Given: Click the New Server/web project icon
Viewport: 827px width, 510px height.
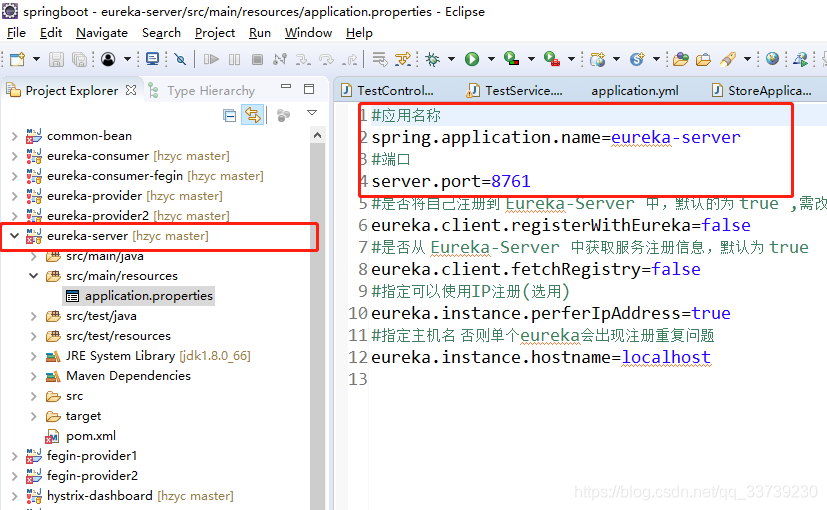Looking at the screenshot, I should [x=598, y=59].
